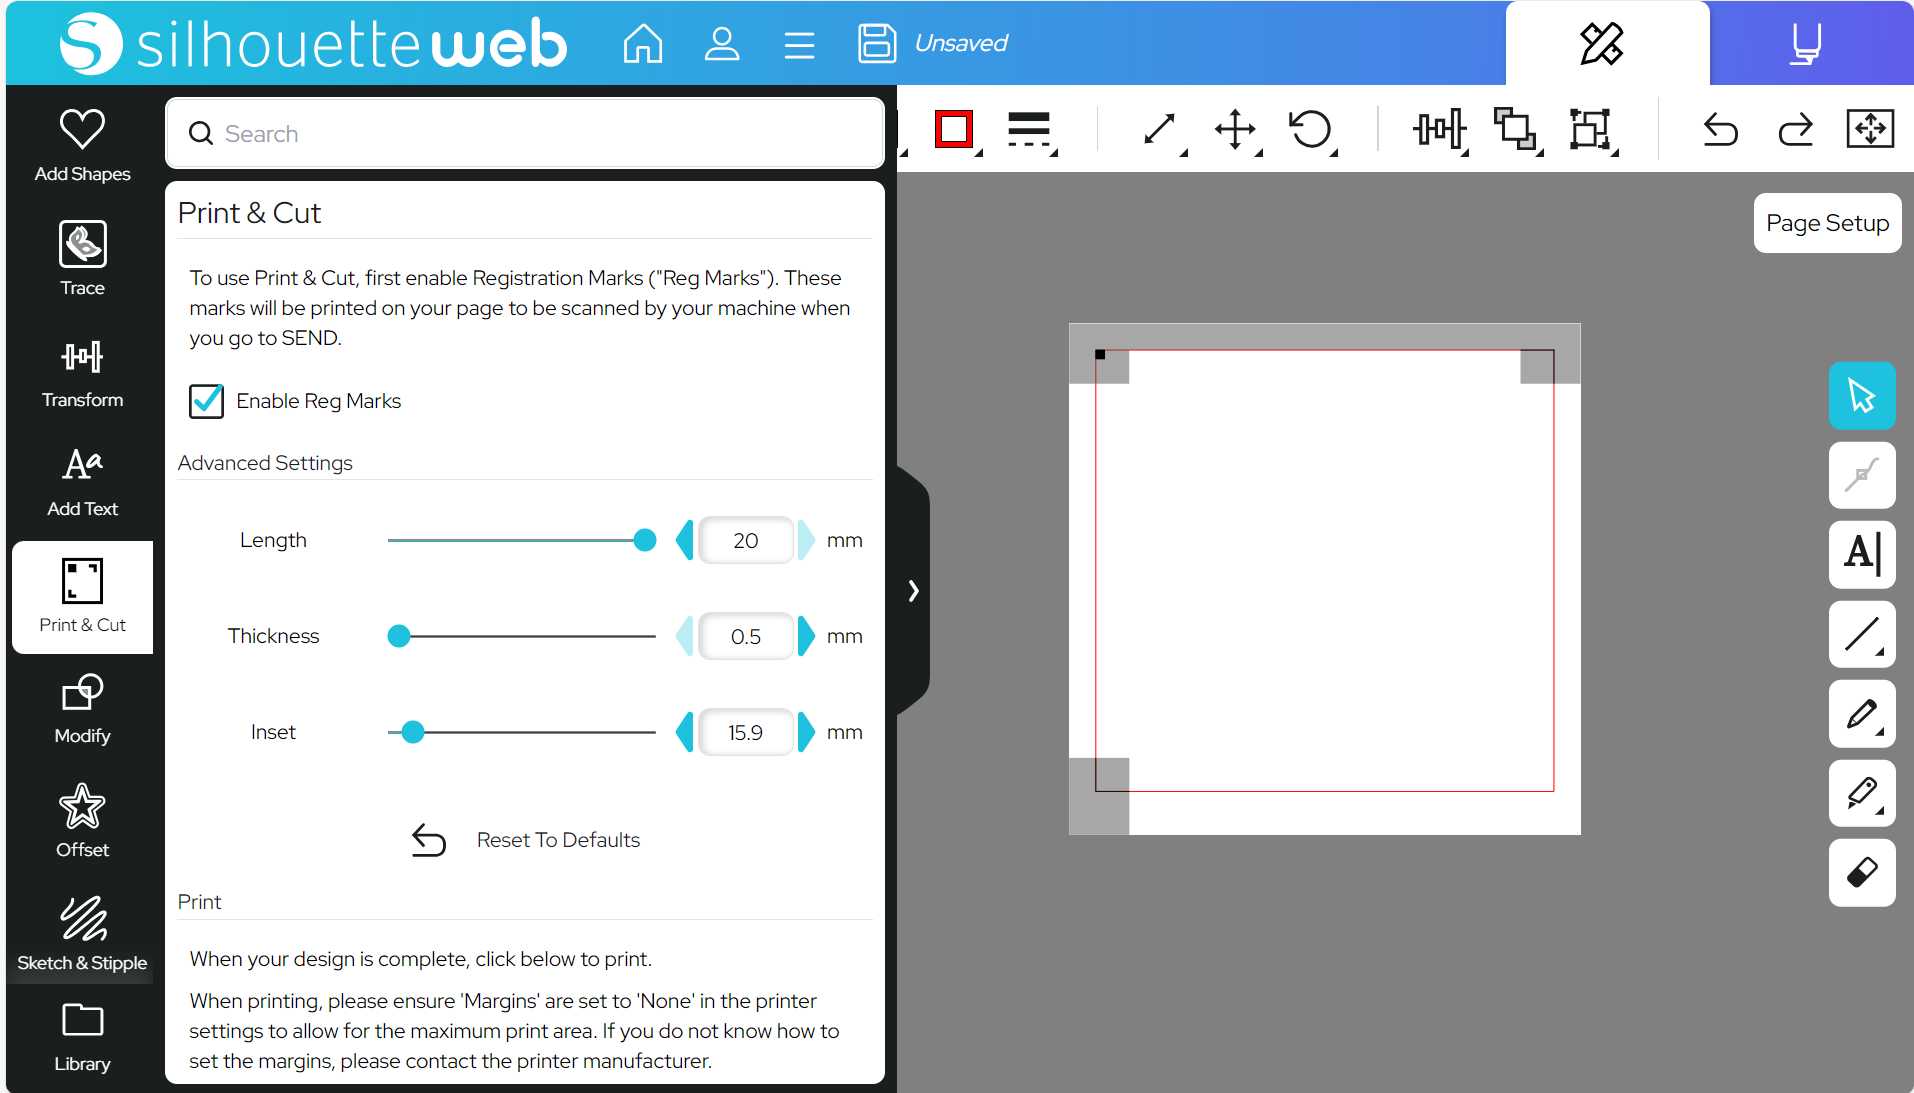Image resolution: width=1914 pixels, height=1093 pixels.
Task: Go to the Home icon
Action: [x=643, y=43]
